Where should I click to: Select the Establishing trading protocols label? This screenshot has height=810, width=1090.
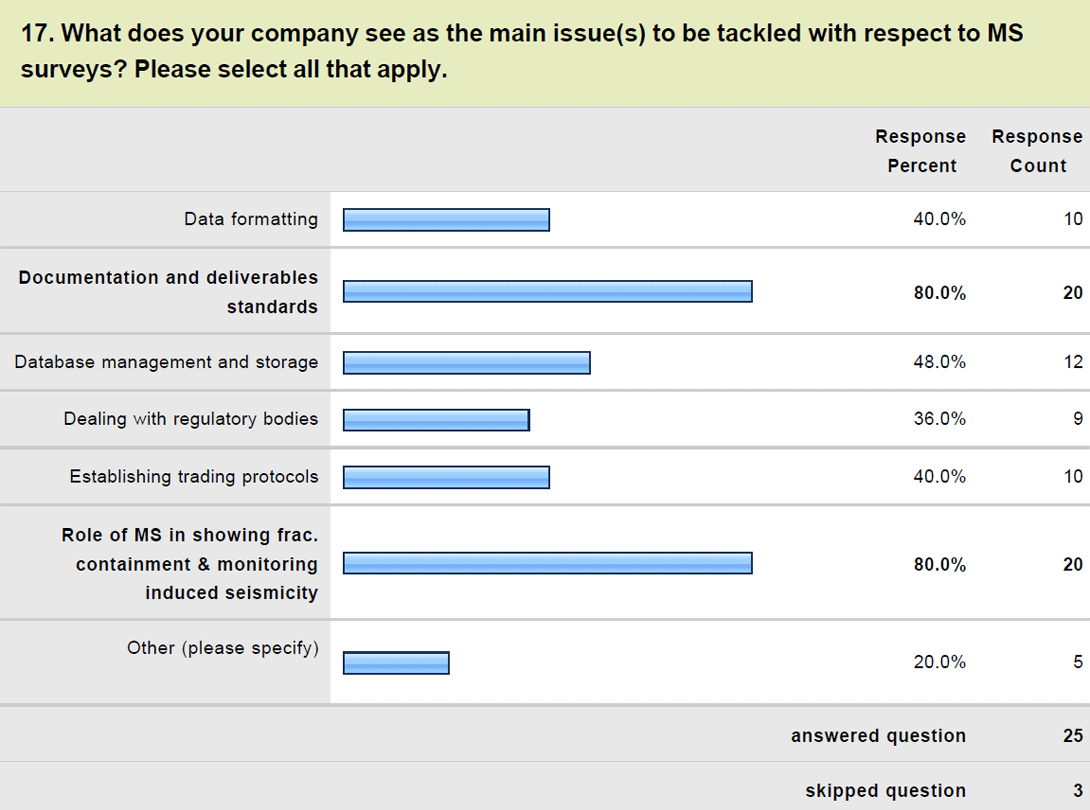(x=194, y=476)
